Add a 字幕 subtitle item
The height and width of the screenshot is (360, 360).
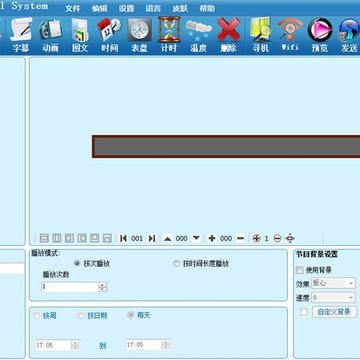pos(21,35)
